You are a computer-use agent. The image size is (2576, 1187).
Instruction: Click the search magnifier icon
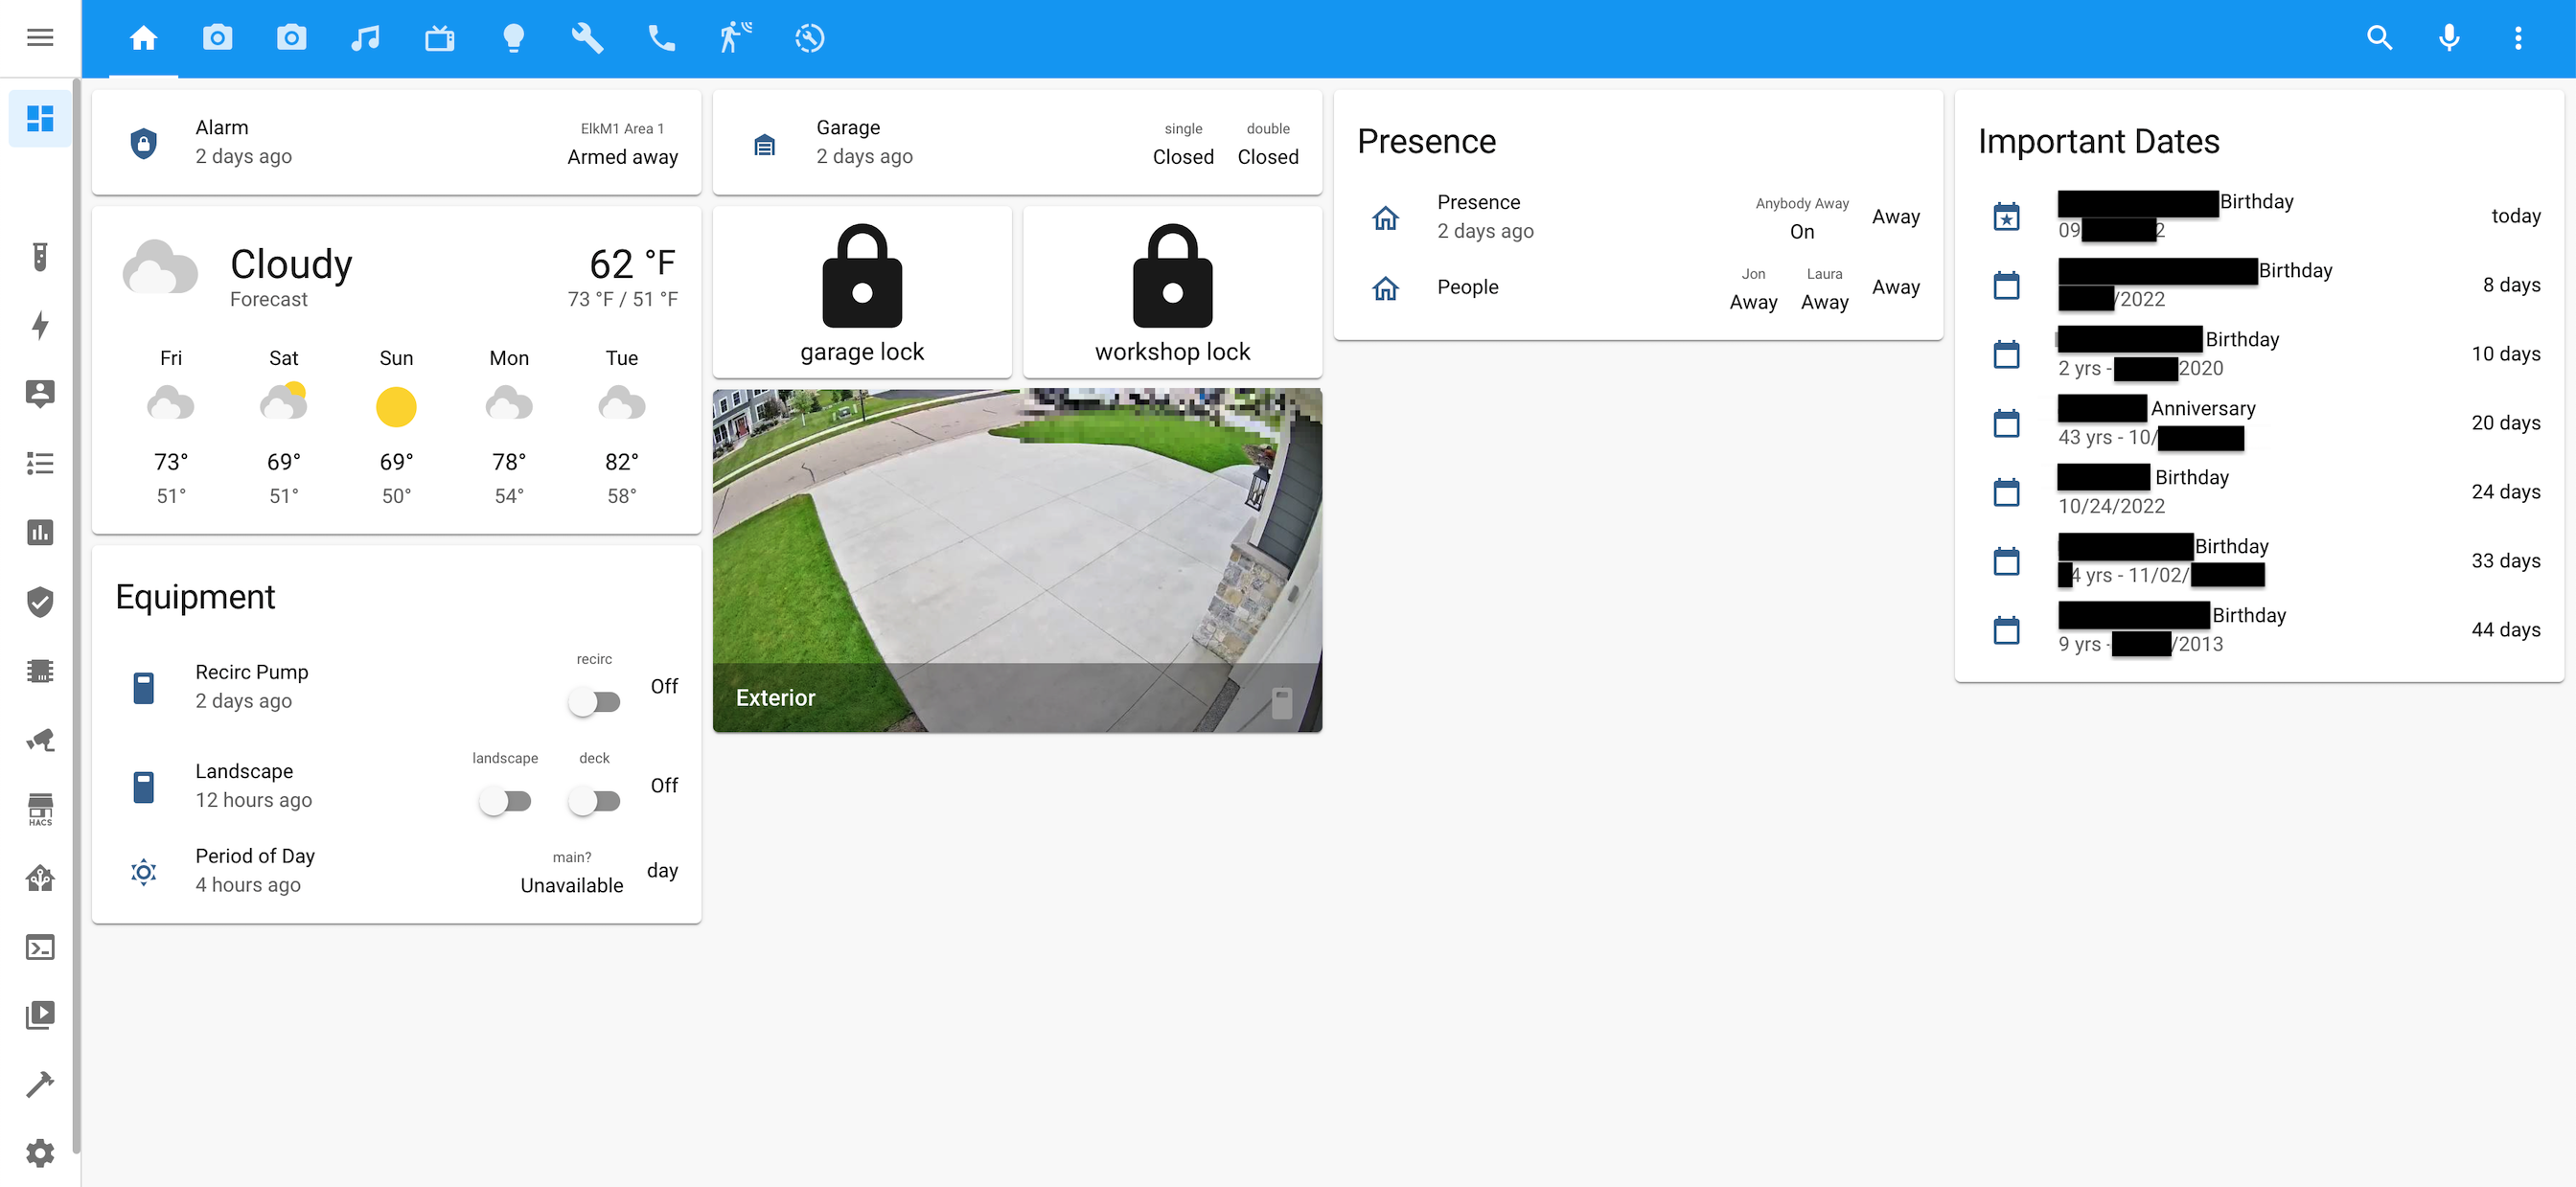(2379, 38)
